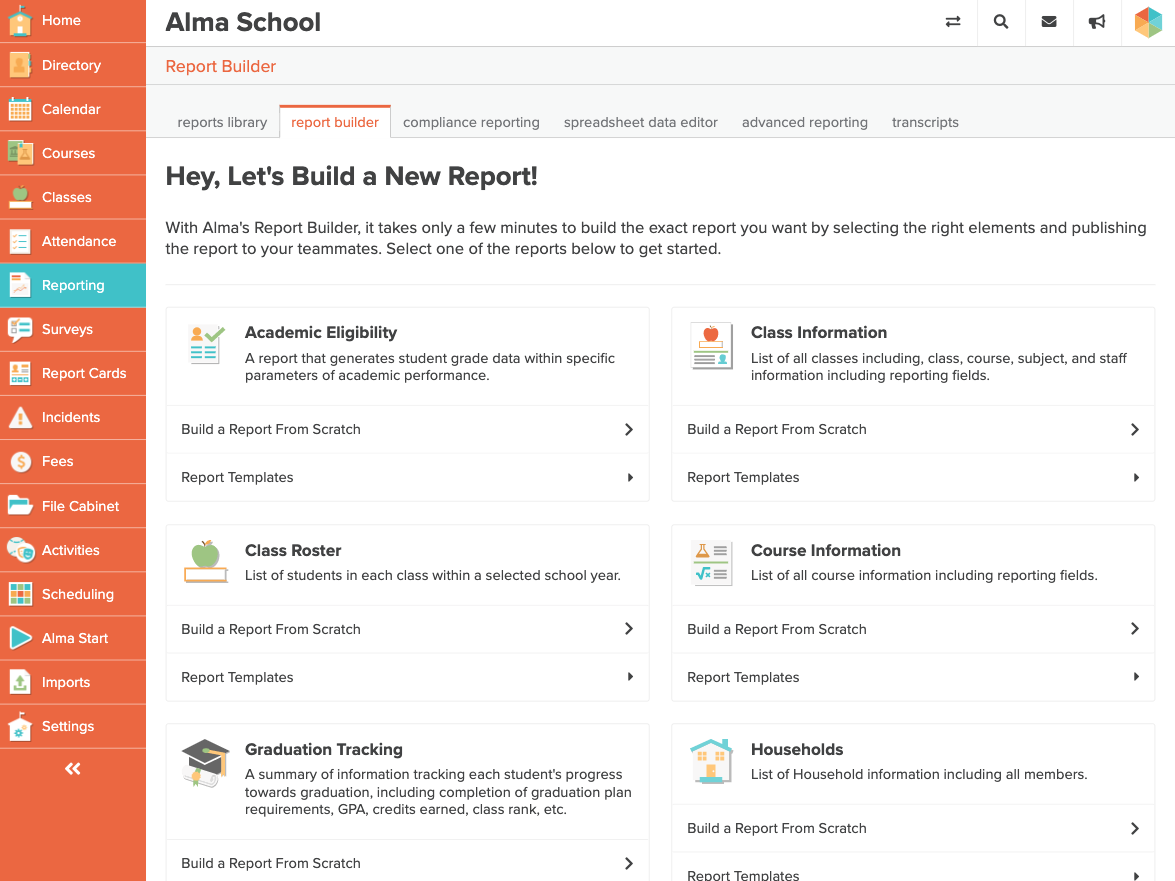1175x881 pixels.
Task: Open Alma Start from the sidebar
Action: [x=72, y=638]
